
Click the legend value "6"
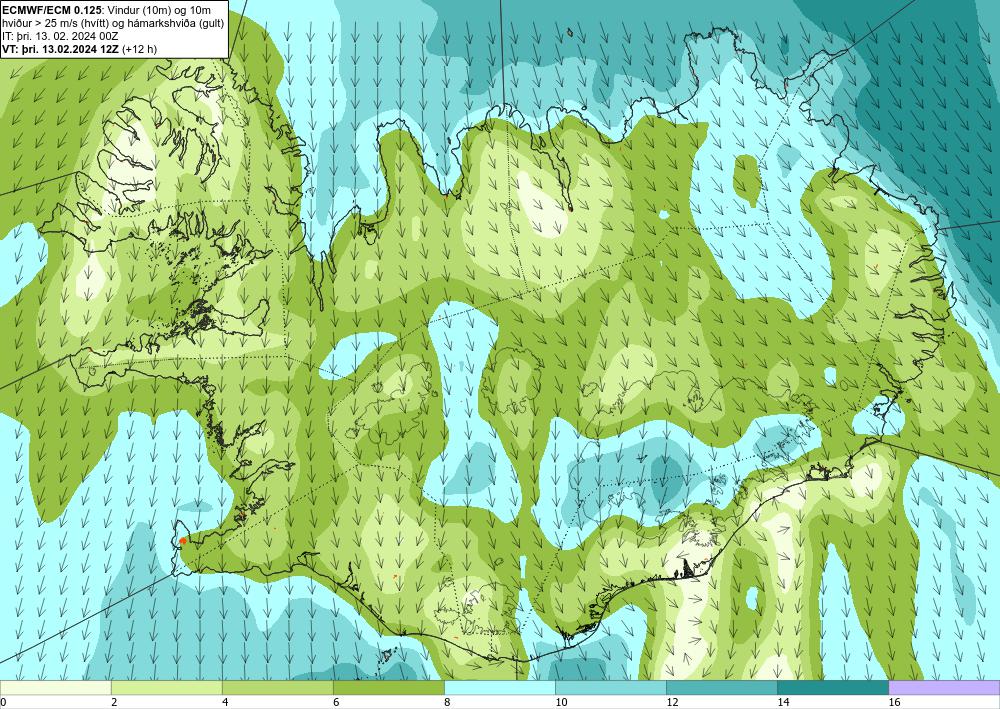click(x=335, y=702)
